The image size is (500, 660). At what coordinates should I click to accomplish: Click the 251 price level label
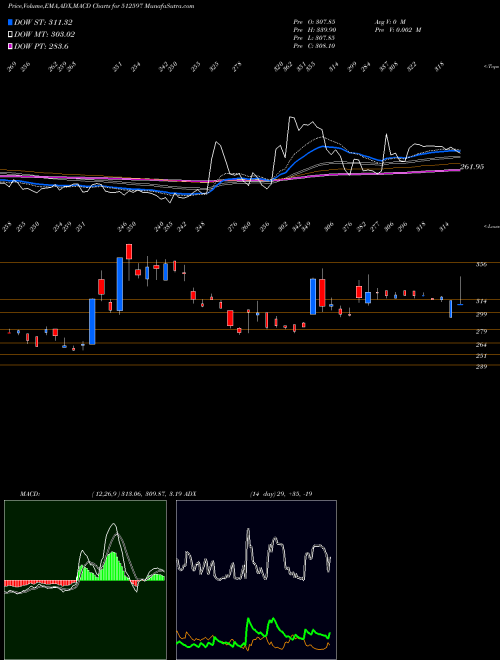pos(481,356)
